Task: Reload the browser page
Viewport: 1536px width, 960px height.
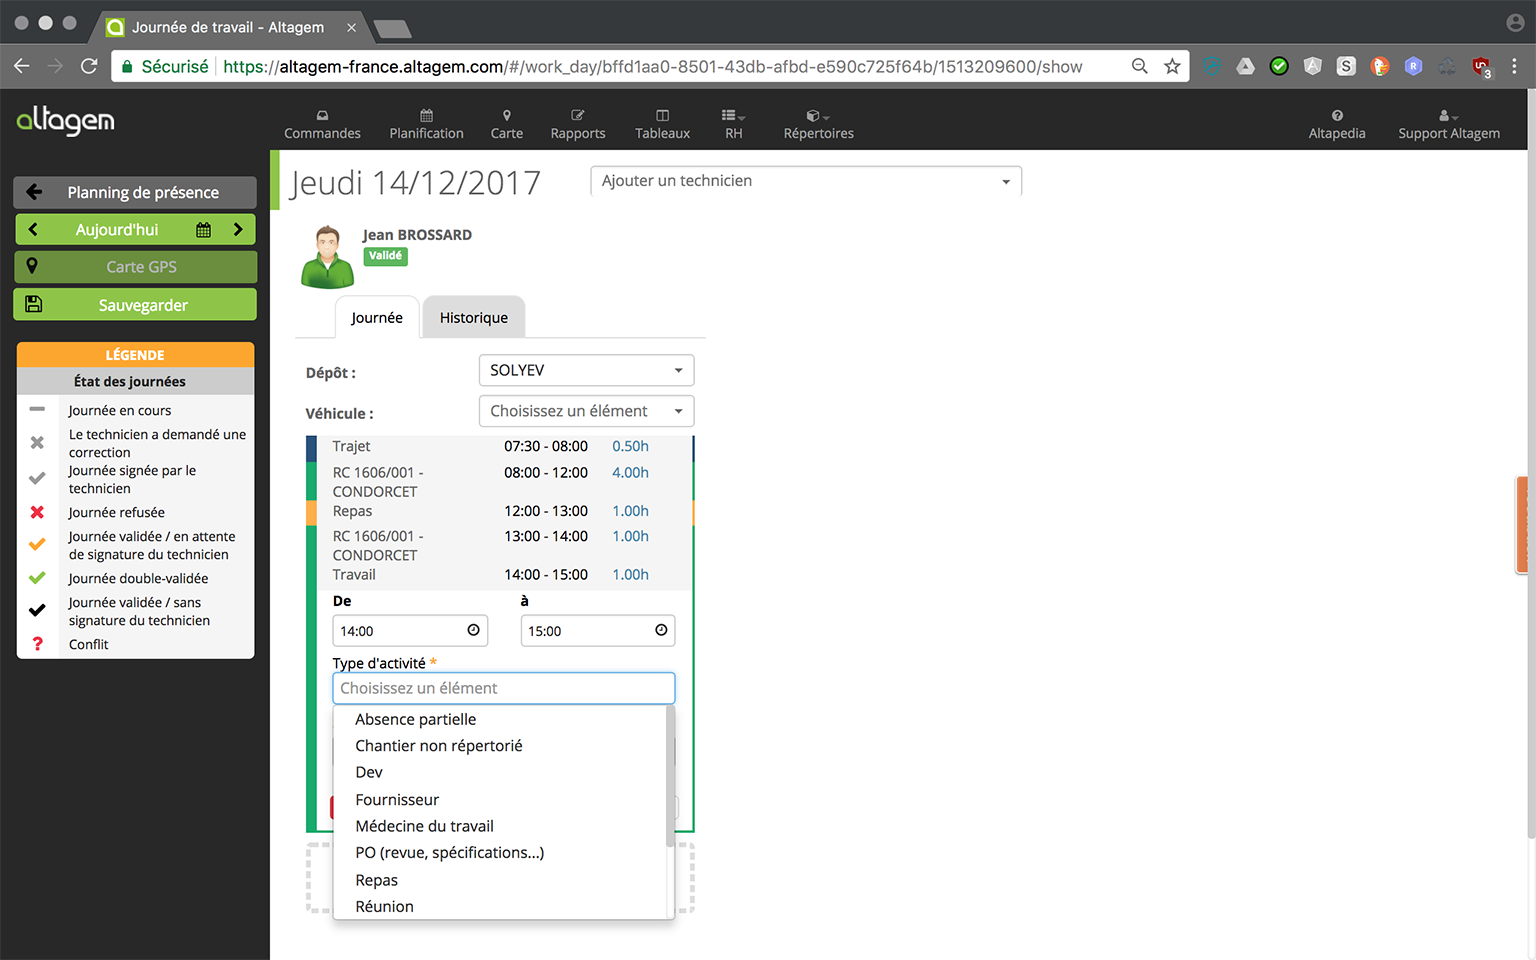Action: (x=89, y=66)
